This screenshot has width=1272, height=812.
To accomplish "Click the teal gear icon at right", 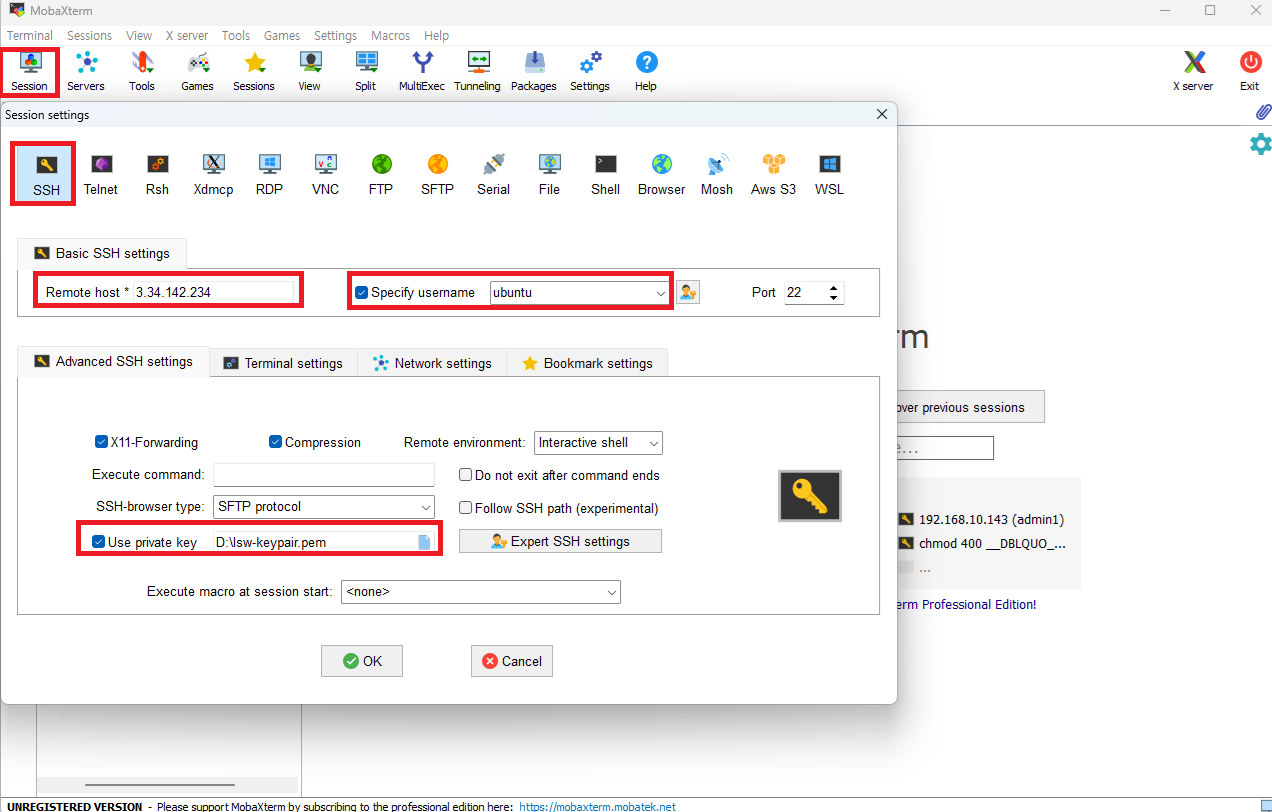I will pos(1260,144).
